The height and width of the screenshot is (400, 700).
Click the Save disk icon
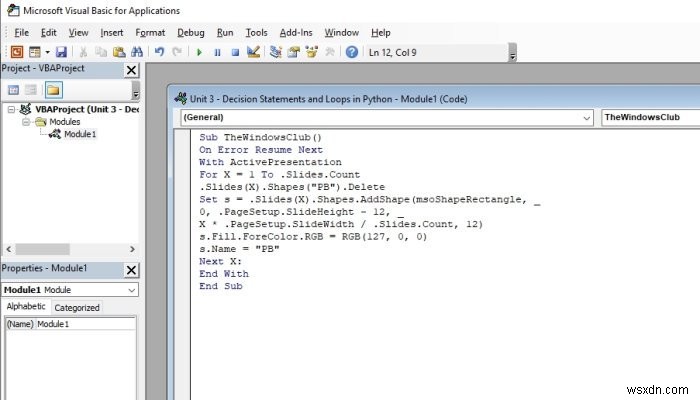(x=61, y=52)
